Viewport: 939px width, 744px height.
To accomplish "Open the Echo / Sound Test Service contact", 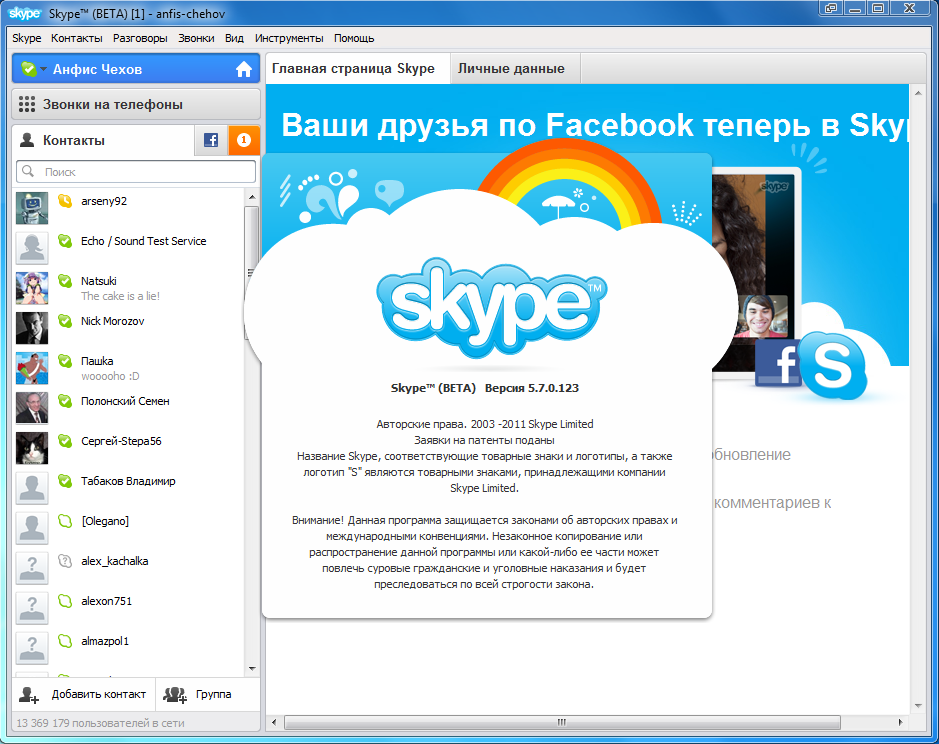I will tap(143, 241).
